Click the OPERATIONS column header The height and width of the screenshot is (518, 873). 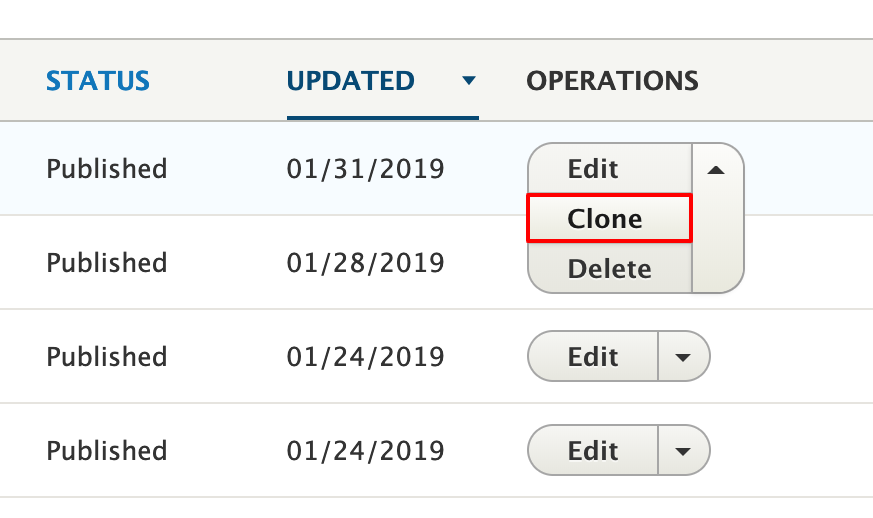(612, 81)
